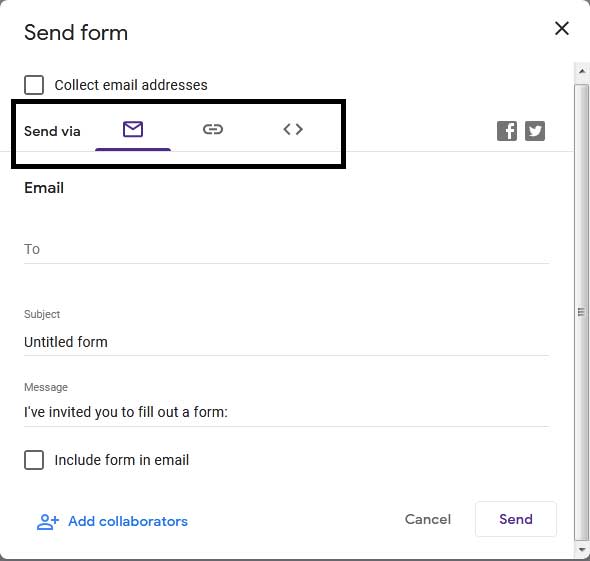Switch to the link sharing tab

click(x=213, y=129)
